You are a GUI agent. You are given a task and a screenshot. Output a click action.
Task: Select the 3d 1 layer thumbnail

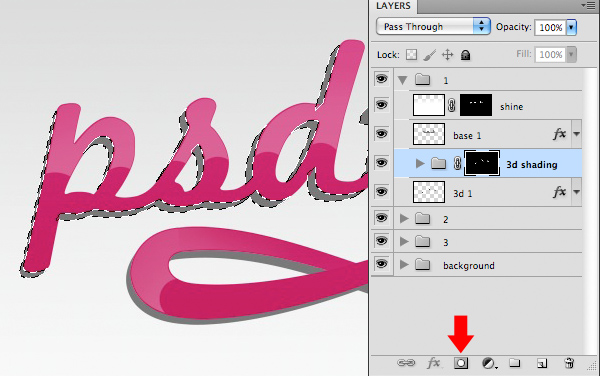pyautogui.click(x=429, y=192)
